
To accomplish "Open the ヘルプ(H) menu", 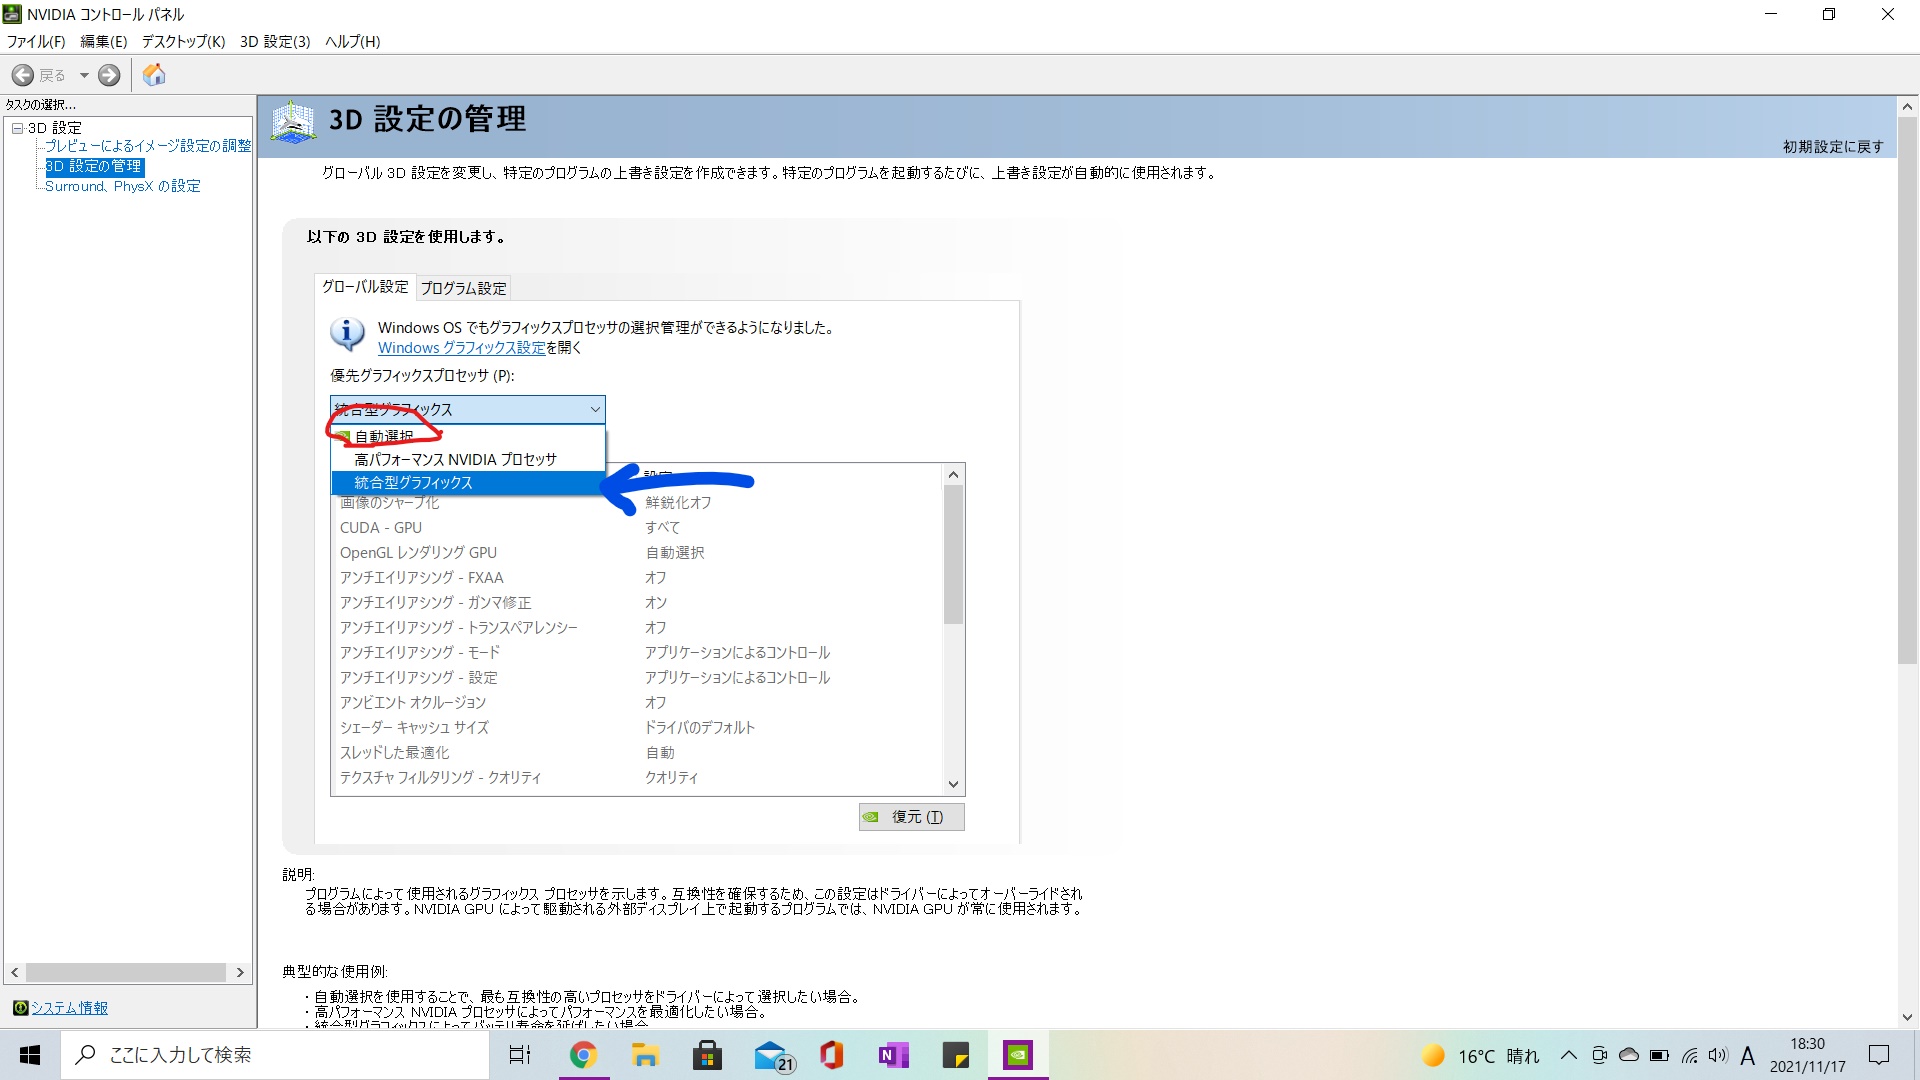I will pyautogui.click(x=353, y=42).
